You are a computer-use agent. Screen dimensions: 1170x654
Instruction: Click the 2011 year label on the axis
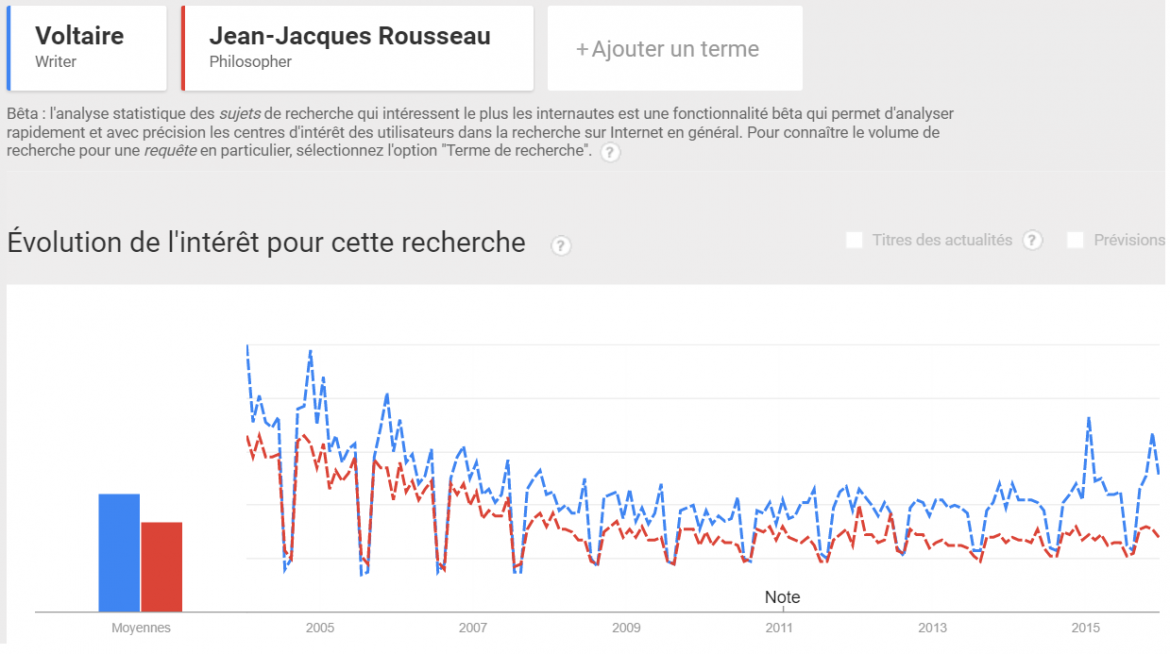pos(779,628)
